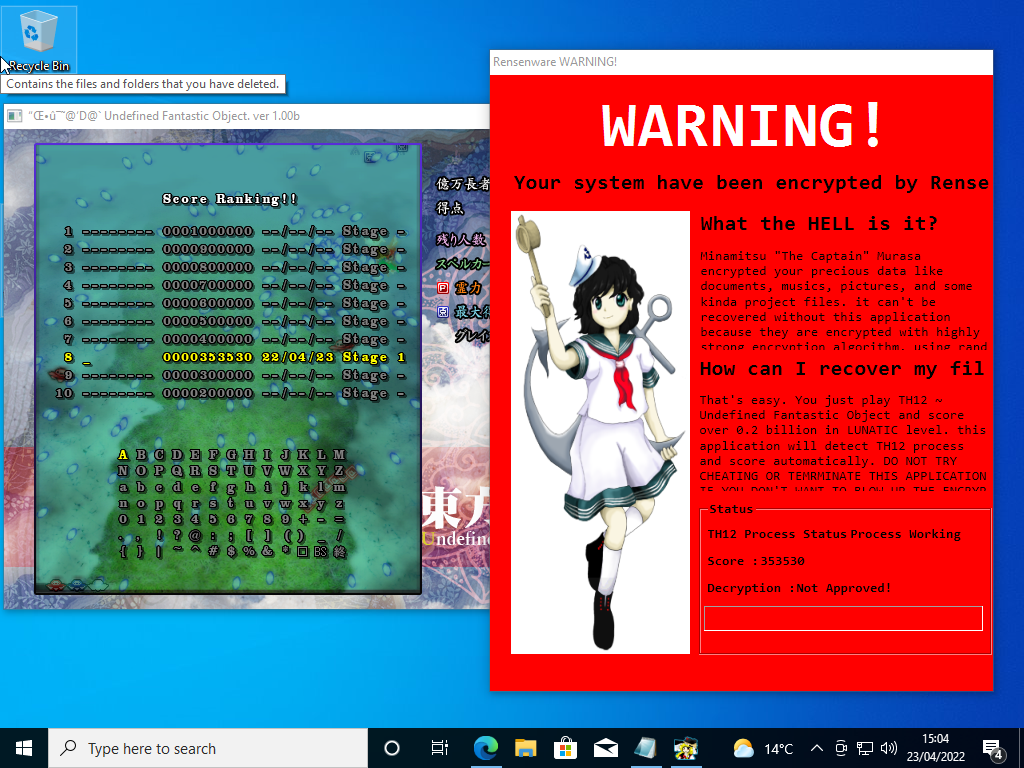Screen dimensions: 1024x768
Task: Open Microsoft Store from the taskbar
Action: (566, 747)
